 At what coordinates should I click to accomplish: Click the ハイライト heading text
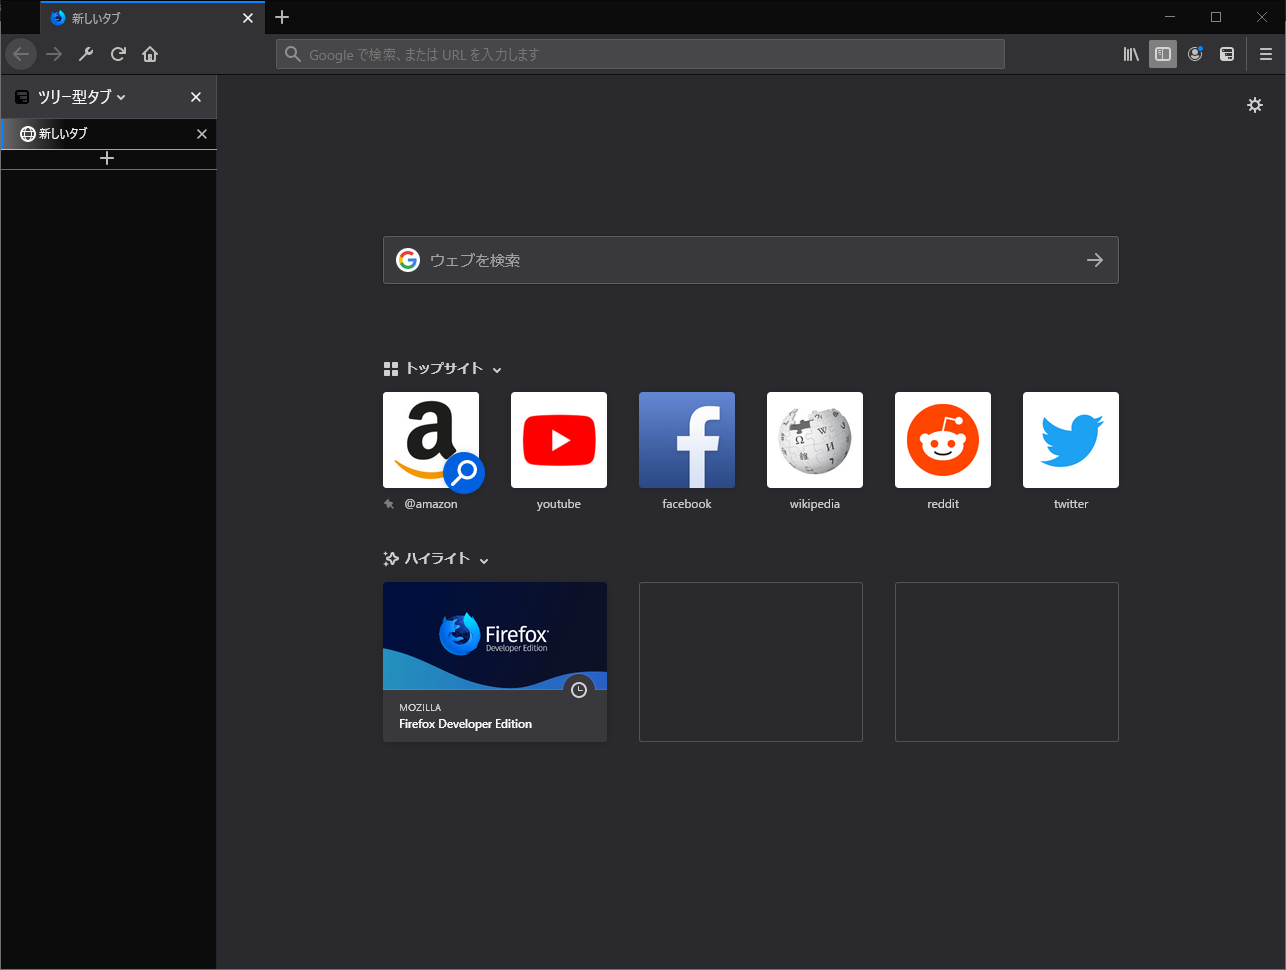[437, 559]
